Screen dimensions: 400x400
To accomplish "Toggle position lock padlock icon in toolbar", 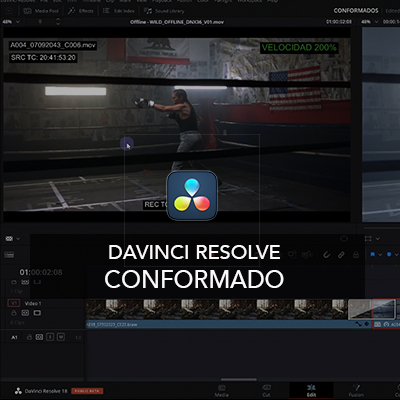I will pyautogui.click(x=356, y=255).
